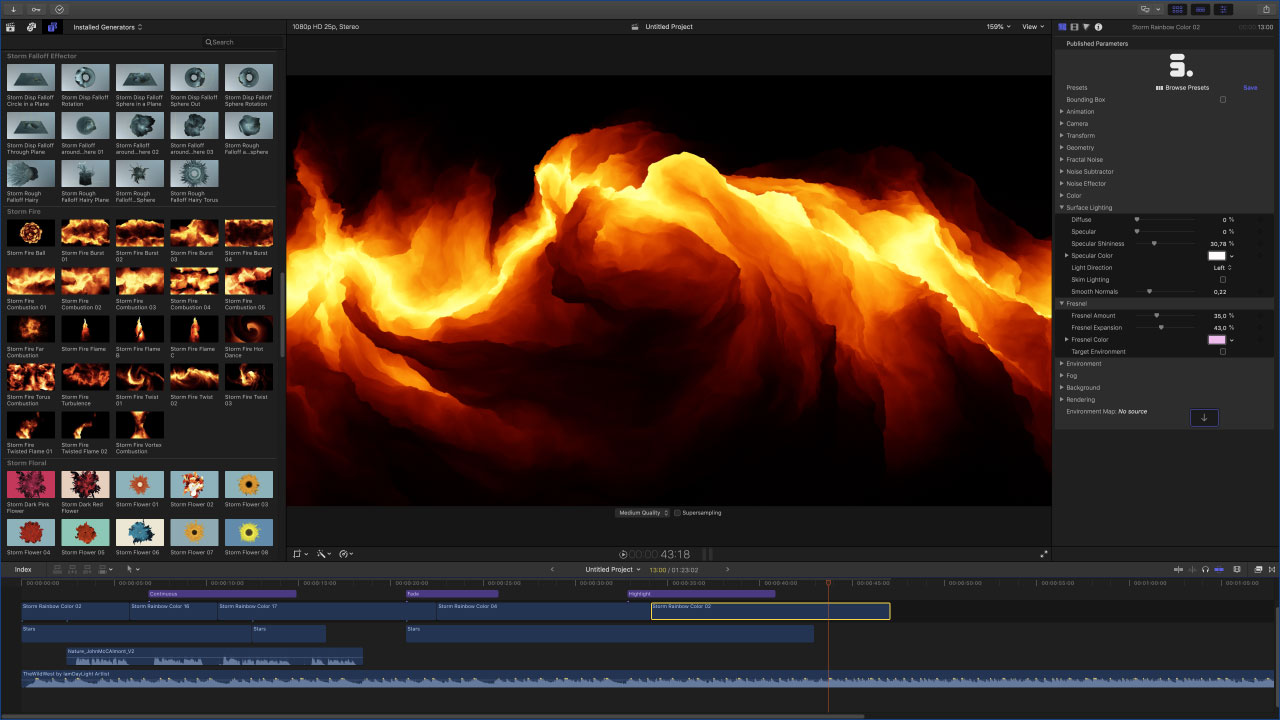
Task: Select the Storm Rainbow Color 16 clip
Action: pyautogui.click(x=173, y=611)
